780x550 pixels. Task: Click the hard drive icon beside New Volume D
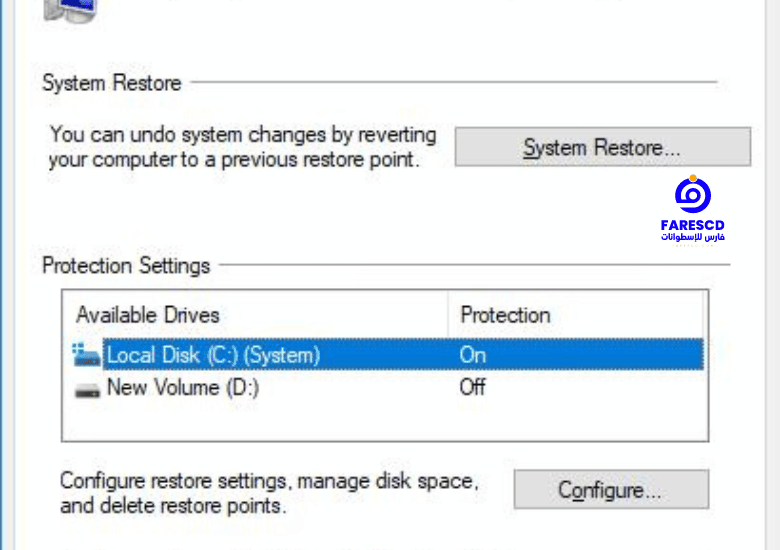(x=87, y=391)
